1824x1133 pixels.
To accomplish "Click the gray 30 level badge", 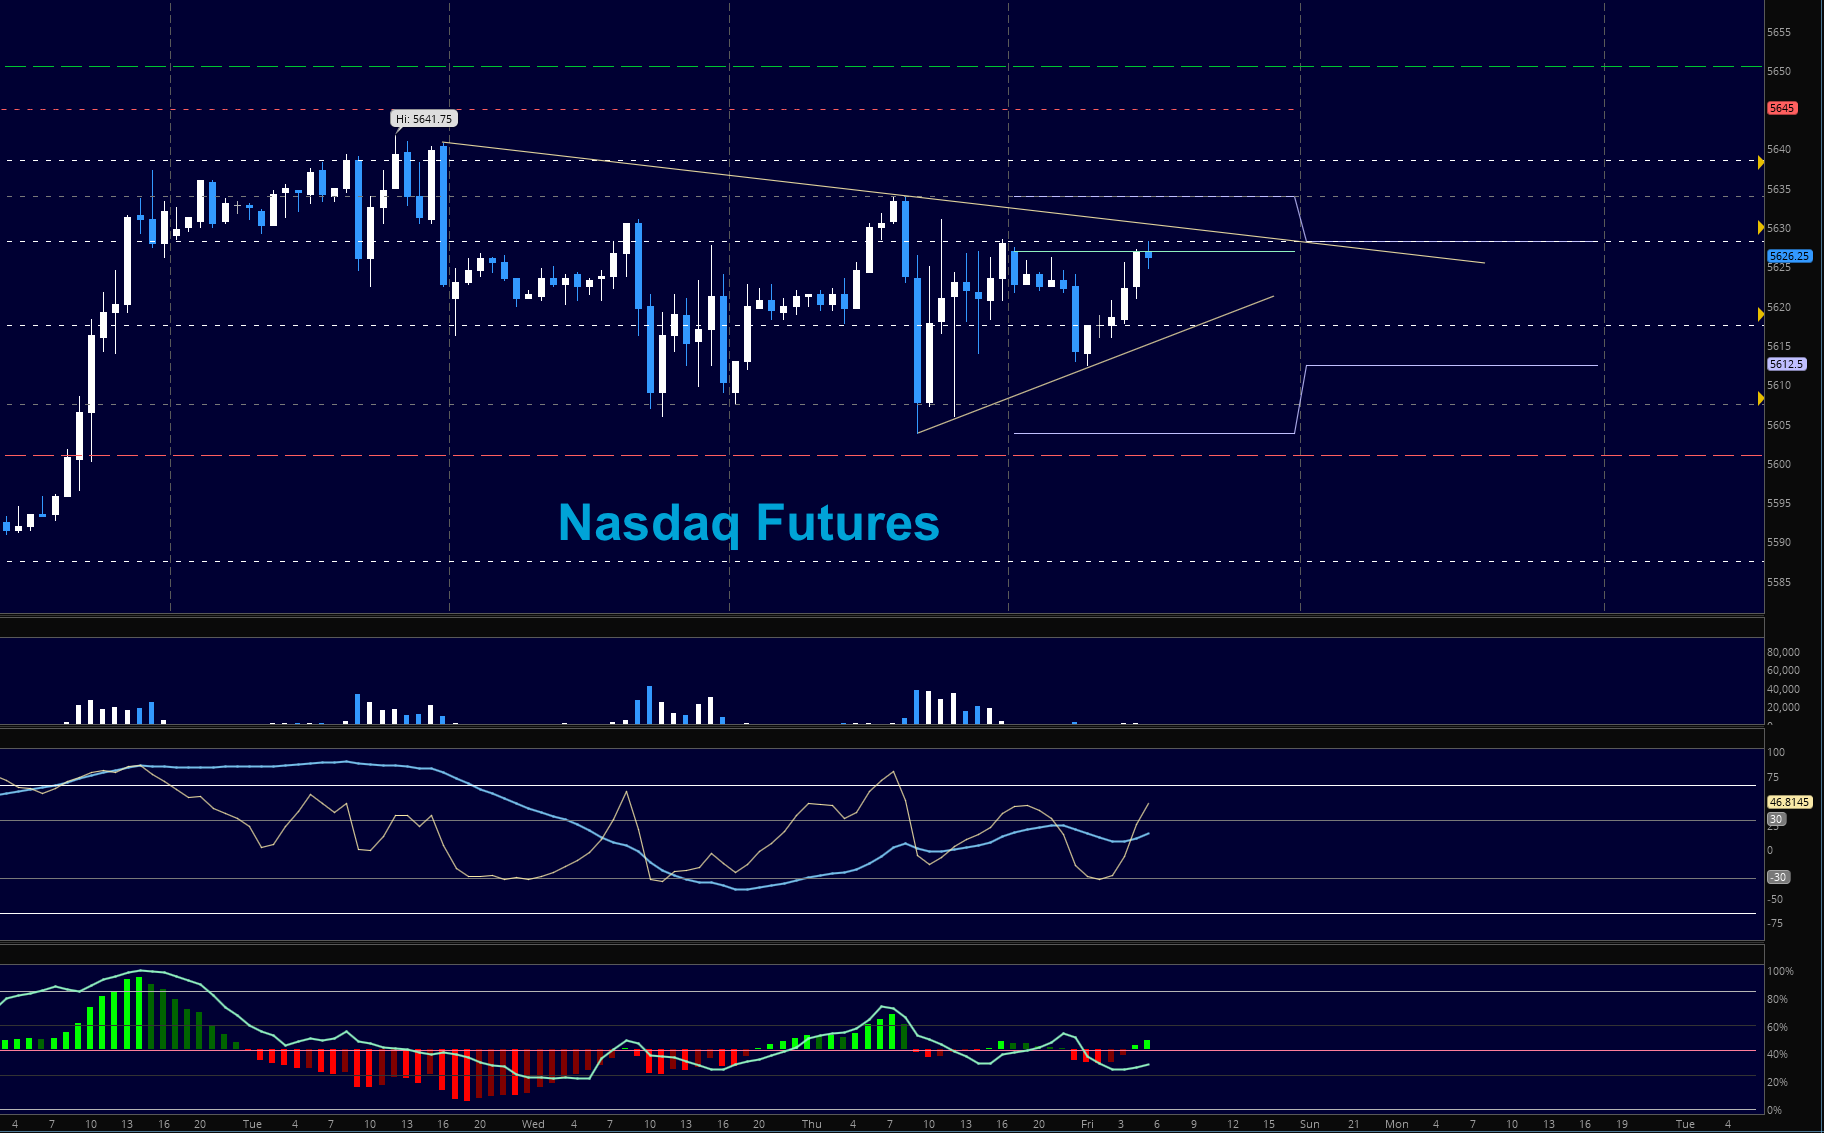I will (x=1776, y=819).
